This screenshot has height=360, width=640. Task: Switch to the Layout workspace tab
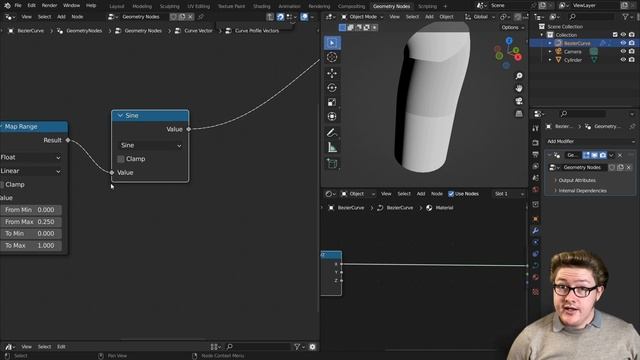(117, 6)
